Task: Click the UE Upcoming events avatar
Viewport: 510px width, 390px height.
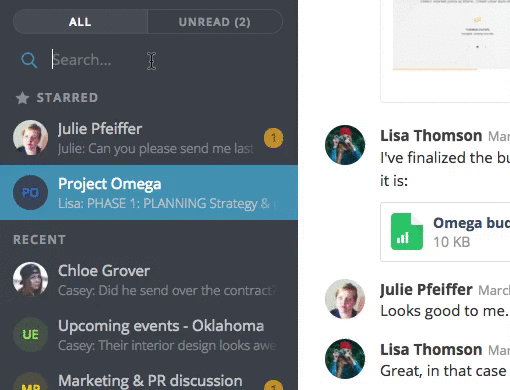Action: pos(30,334)
